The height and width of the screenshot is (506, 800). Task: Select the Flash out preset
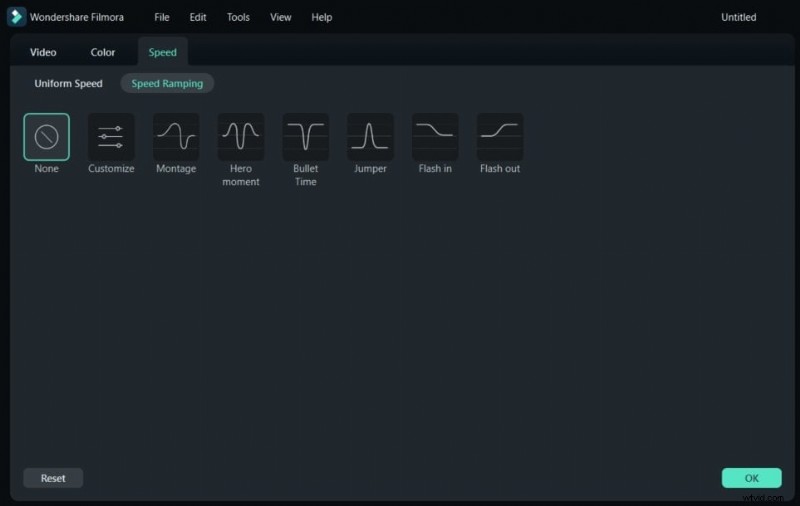[500, 137]
